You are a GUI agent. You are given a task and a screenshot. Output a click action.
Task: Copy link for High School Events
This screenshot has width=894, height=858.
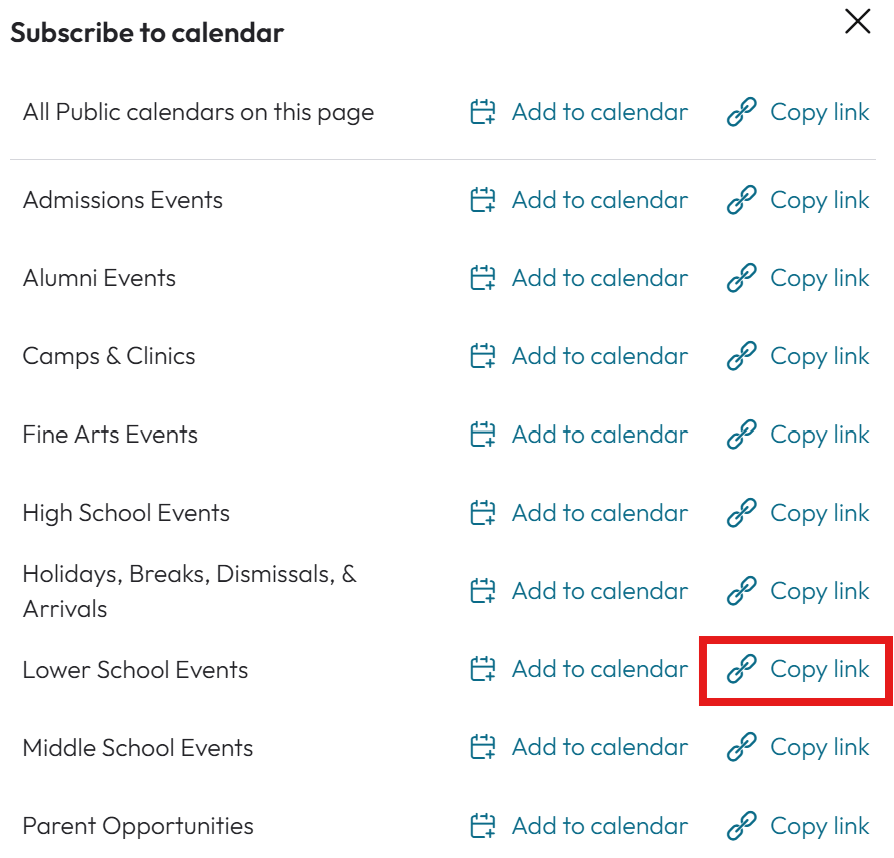click(798, 513)
